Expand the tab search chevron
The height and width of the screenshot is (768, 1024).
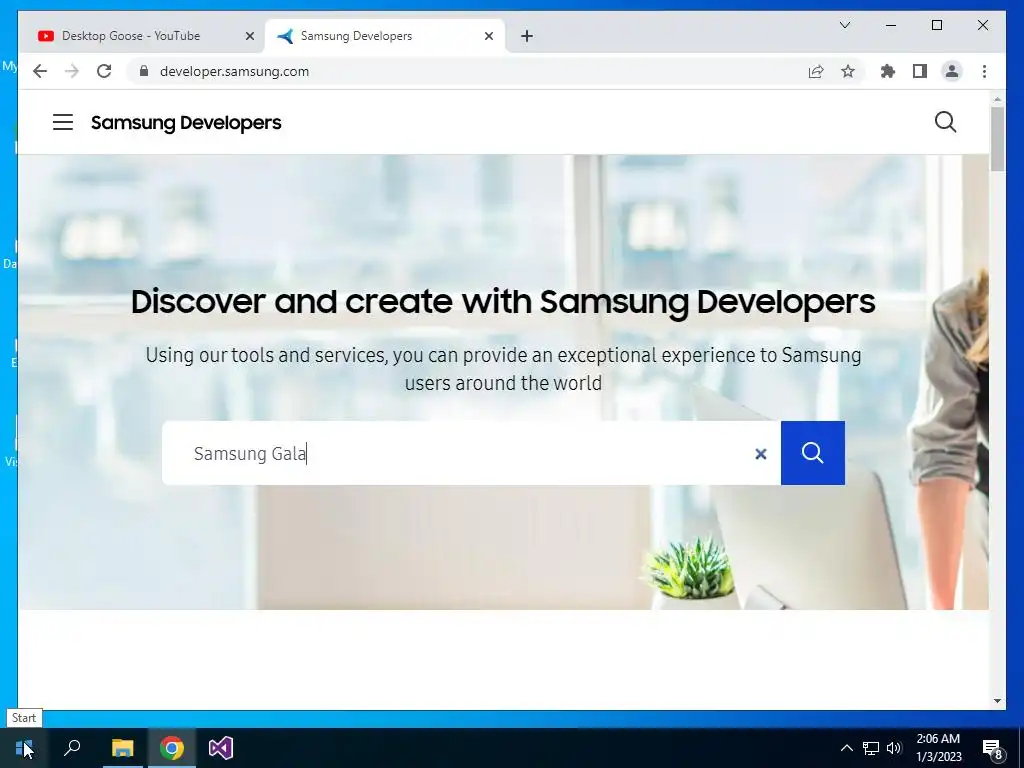click(844, 25)
